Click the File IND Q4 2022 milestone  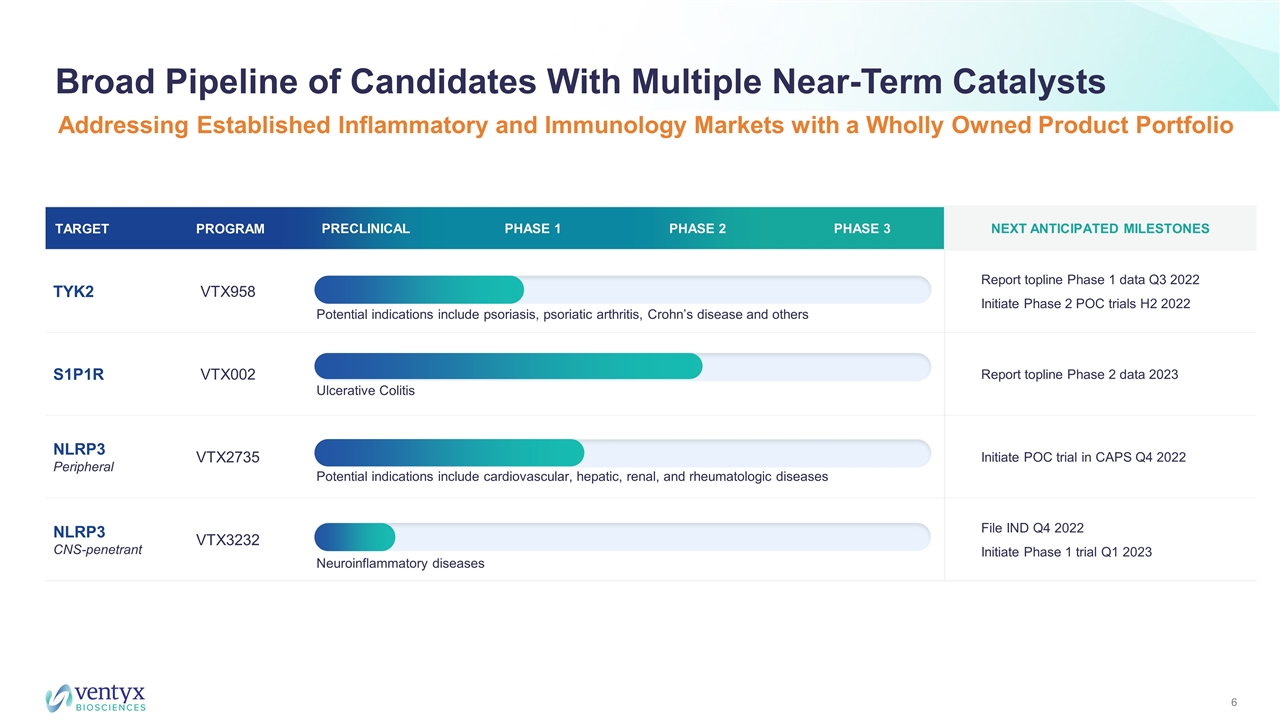coord(1032,528)
